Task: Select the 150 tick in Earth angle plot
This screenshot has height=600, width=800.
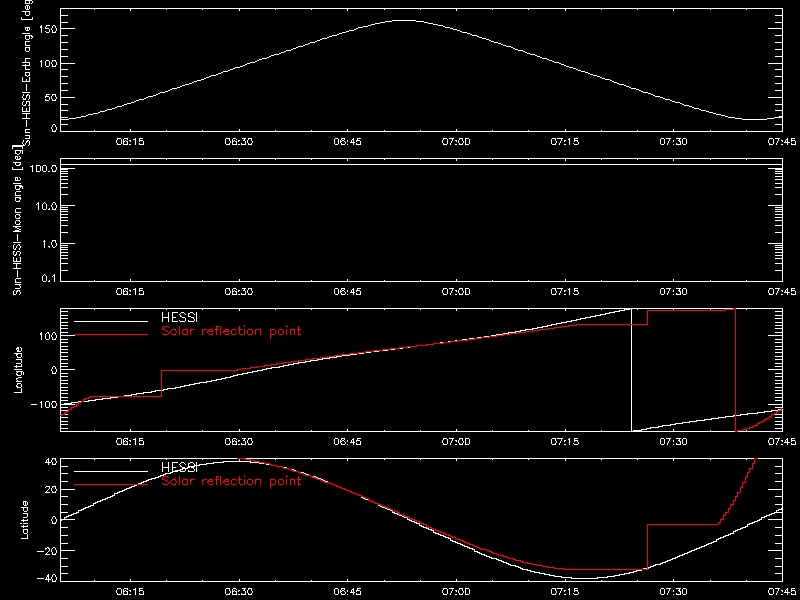Action: [47, 29]
